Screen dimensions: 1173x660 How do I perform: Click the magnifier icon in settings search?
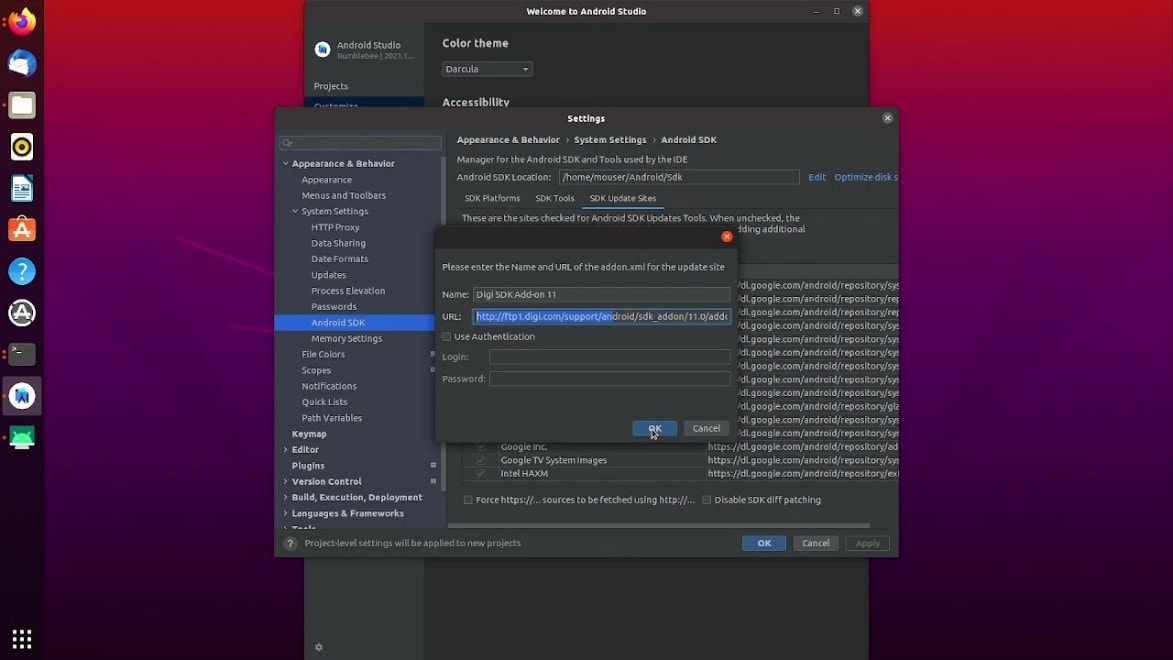287,143
